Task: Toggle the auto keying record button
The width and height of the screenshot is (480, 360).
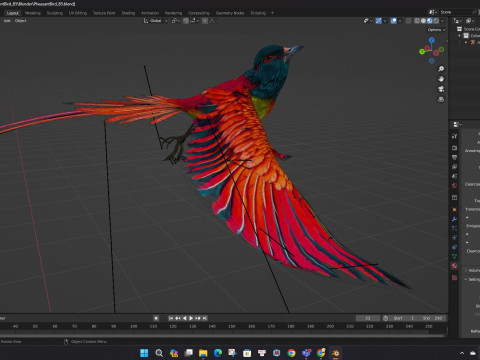Action: pyautogui.click(x=156, y=318)
